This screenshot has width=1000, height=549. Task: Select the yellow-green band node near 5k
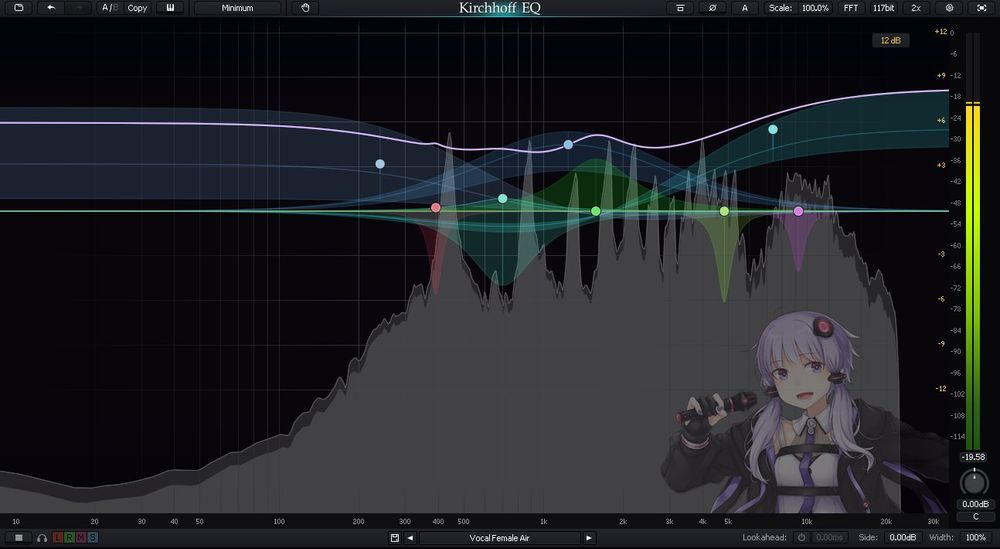[724, 211]
